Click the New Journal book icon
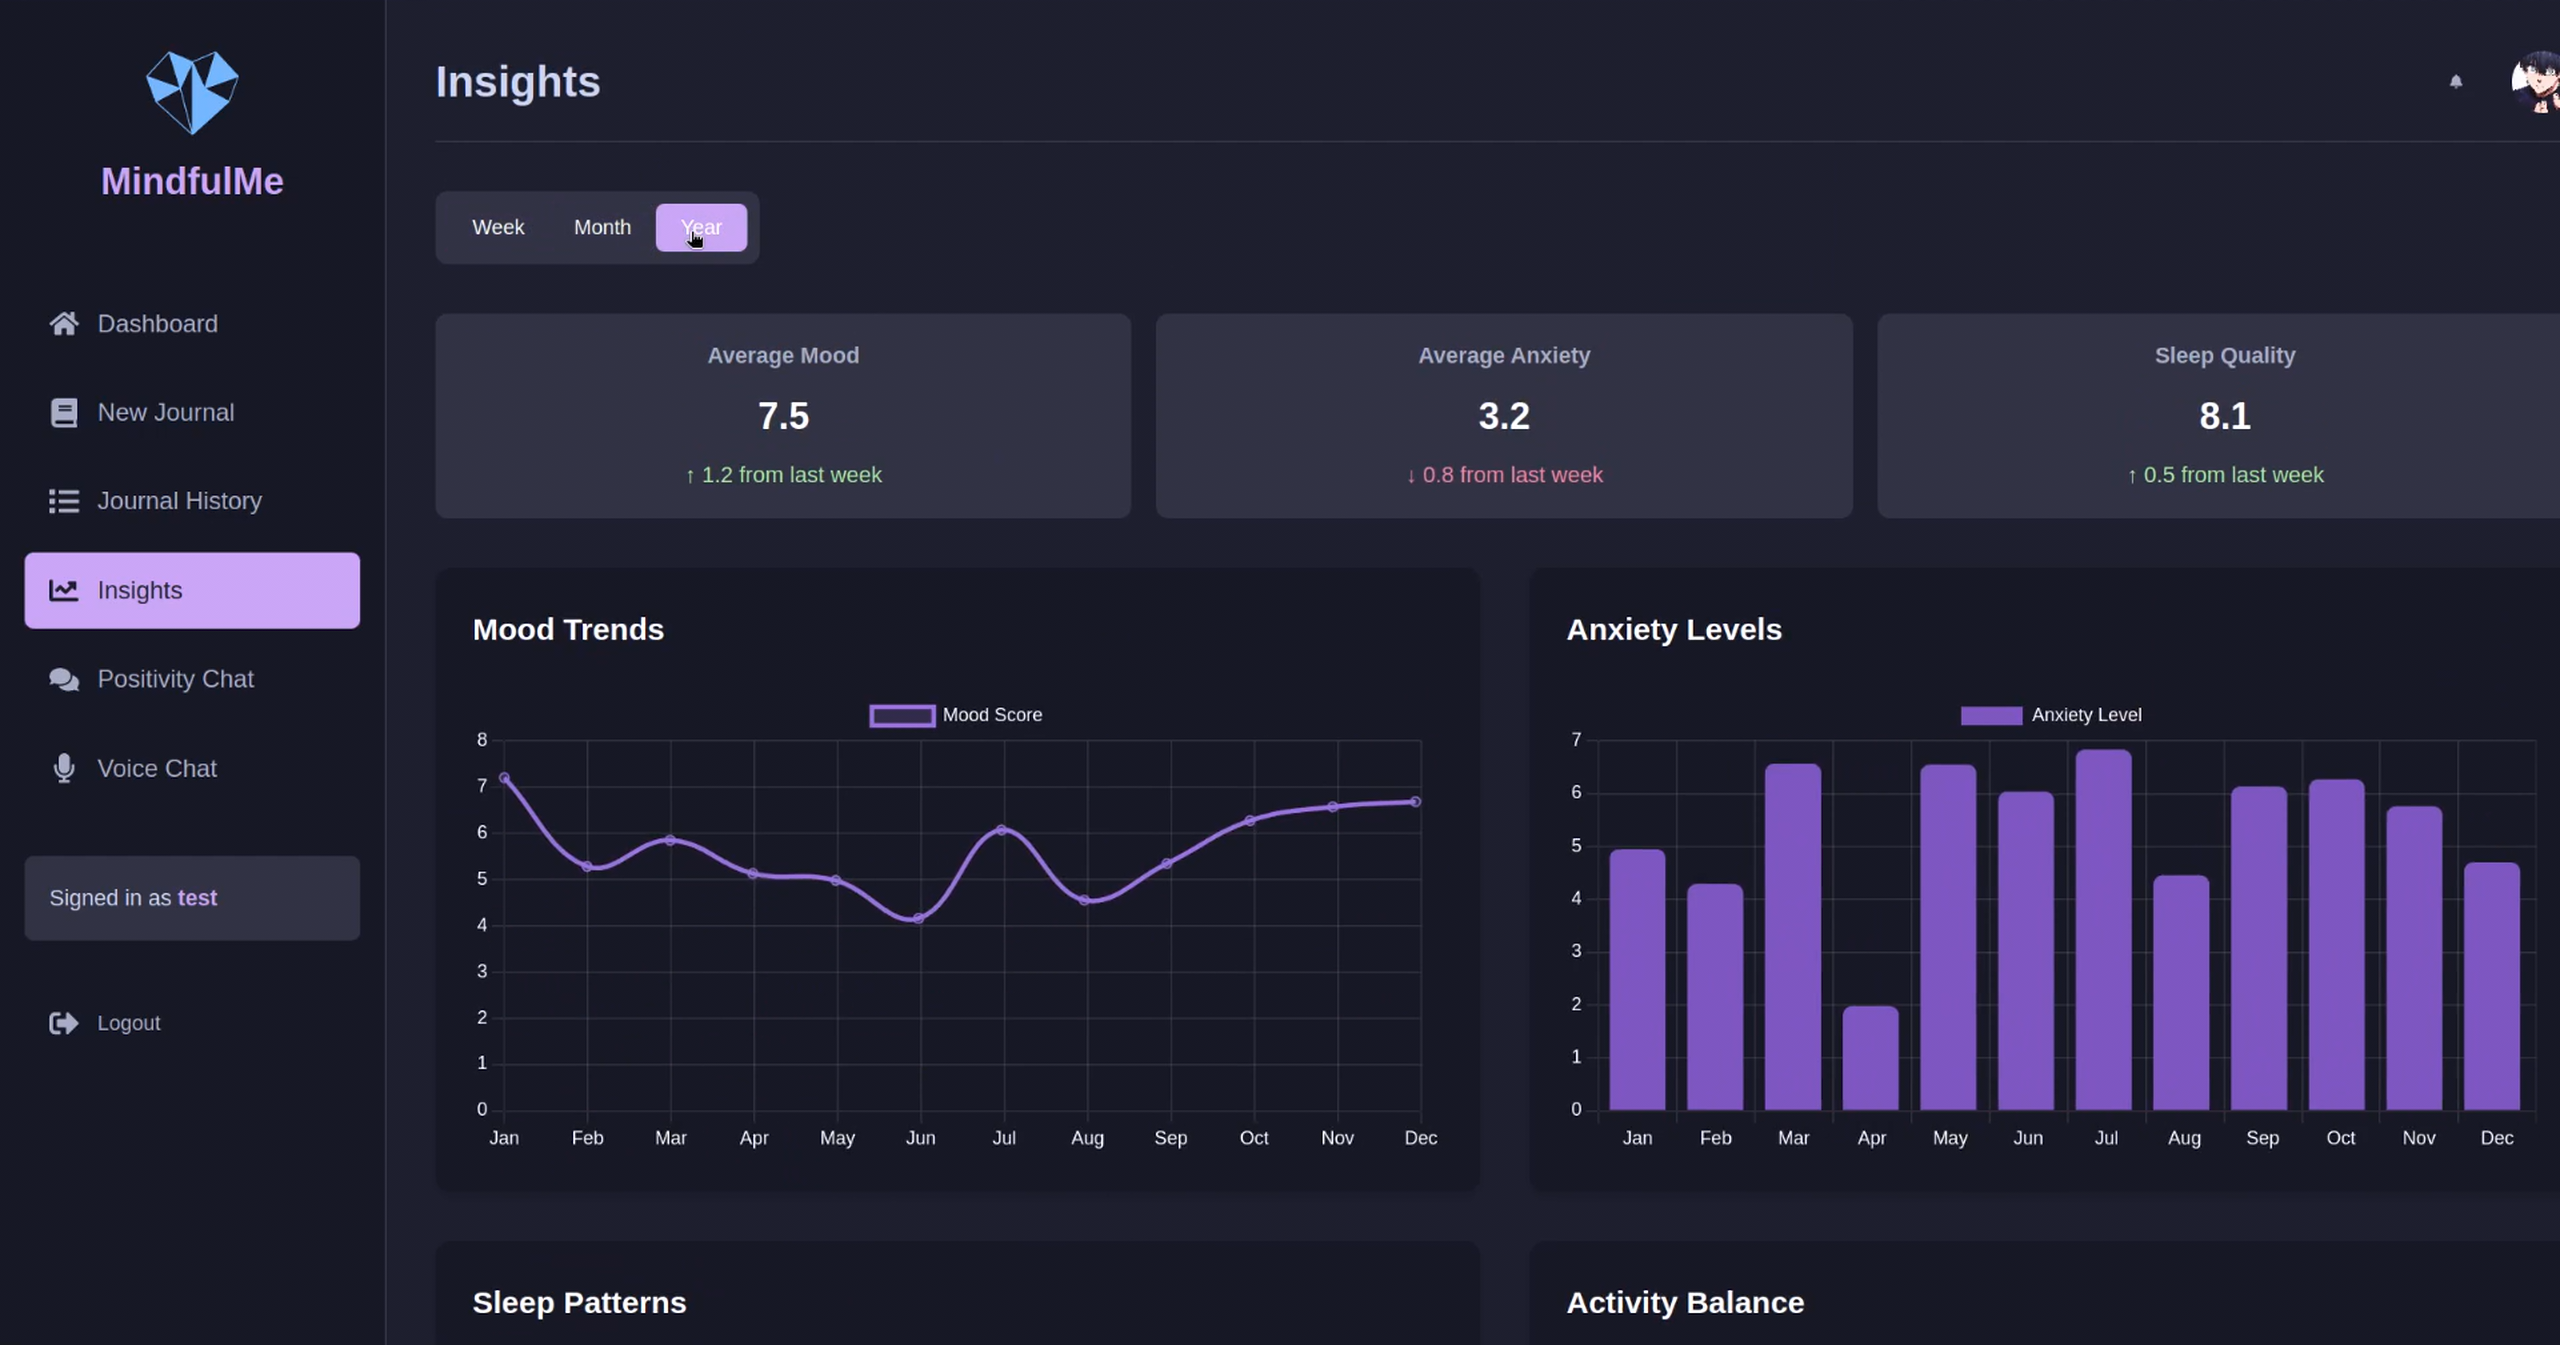Screen dimensions: 2560x1345 (x=64, y=412)
